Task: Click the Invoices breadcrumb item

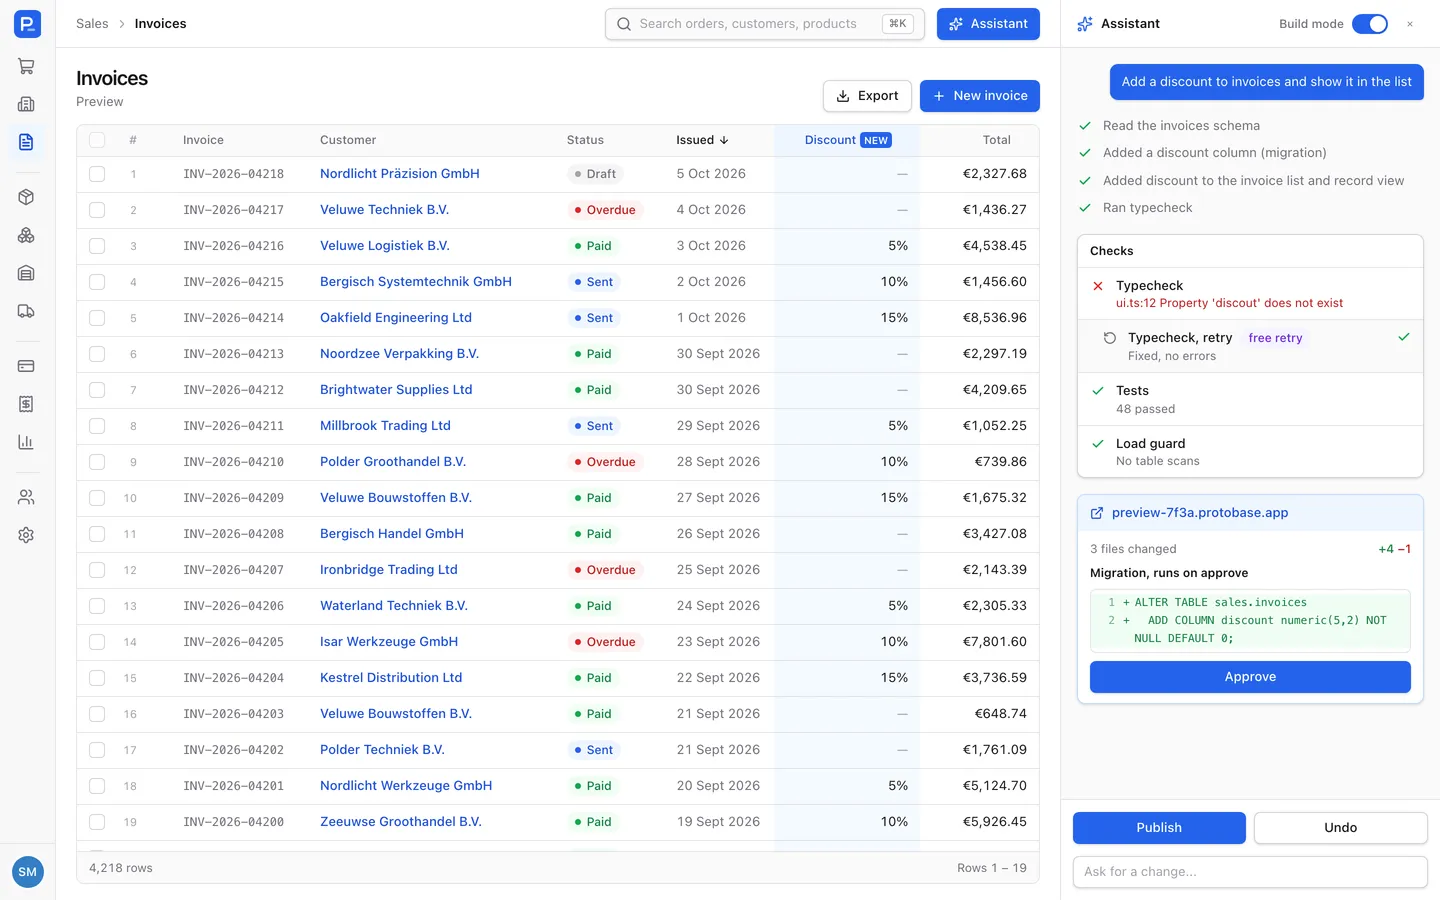Action: coord(160,24)
